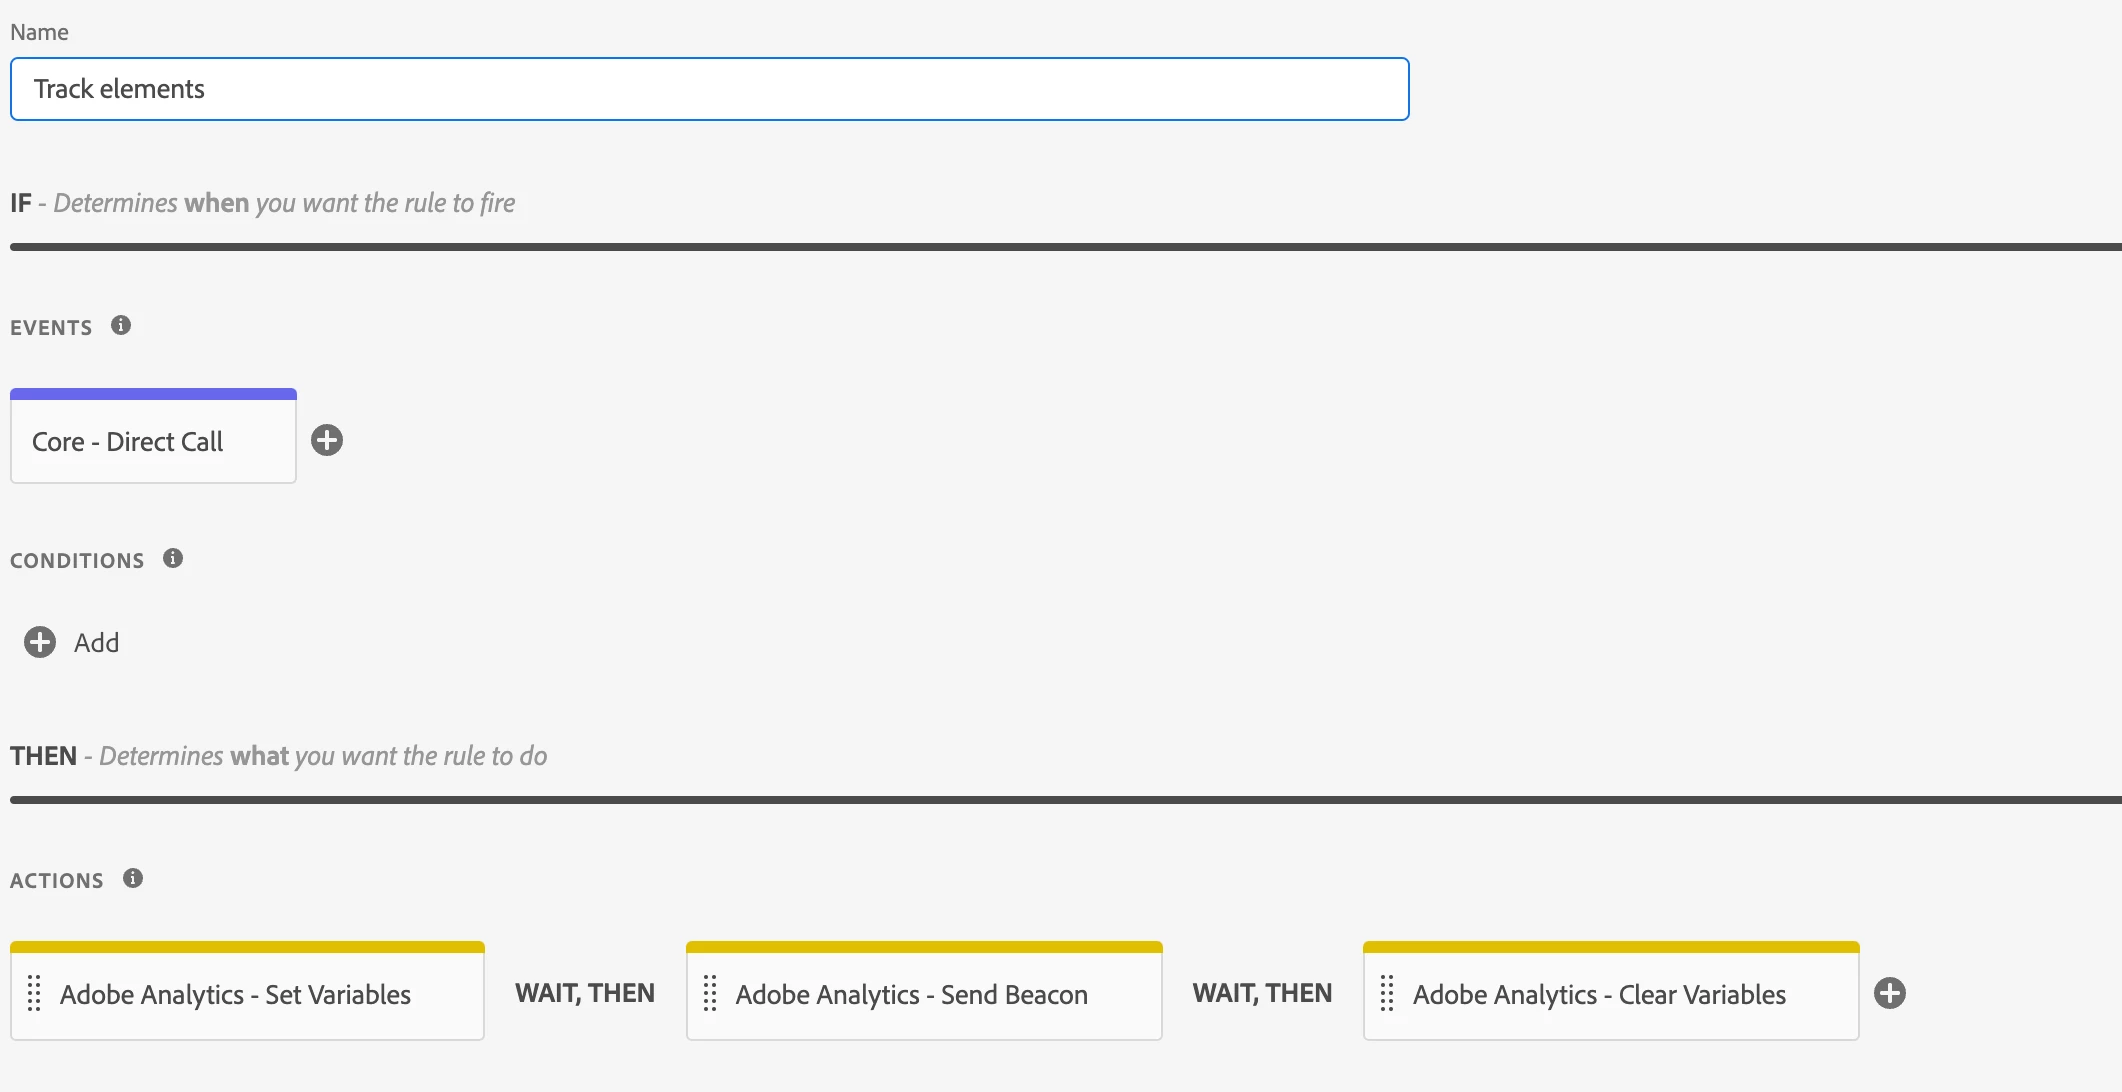Screen dimensions: 2122x1092
Task: Click the Add label under CONDITIONS
Action: coord(96,643)
